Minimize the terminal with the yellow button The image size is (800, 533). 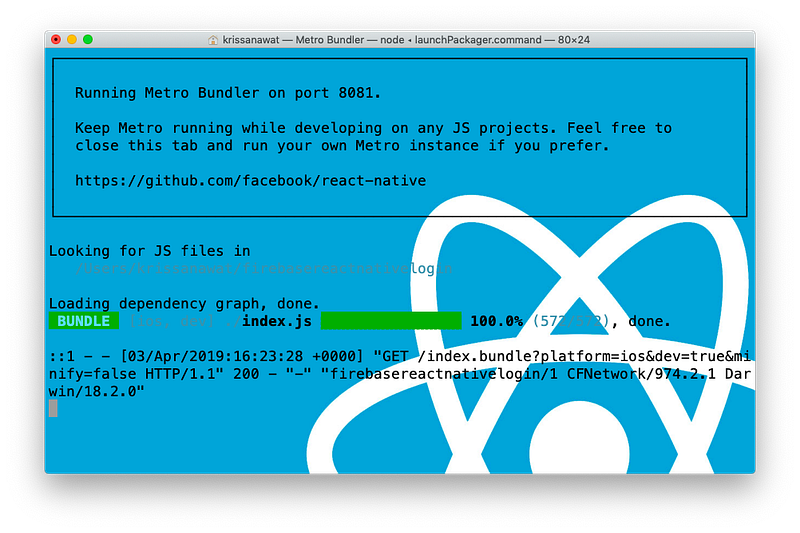point(72,39)
